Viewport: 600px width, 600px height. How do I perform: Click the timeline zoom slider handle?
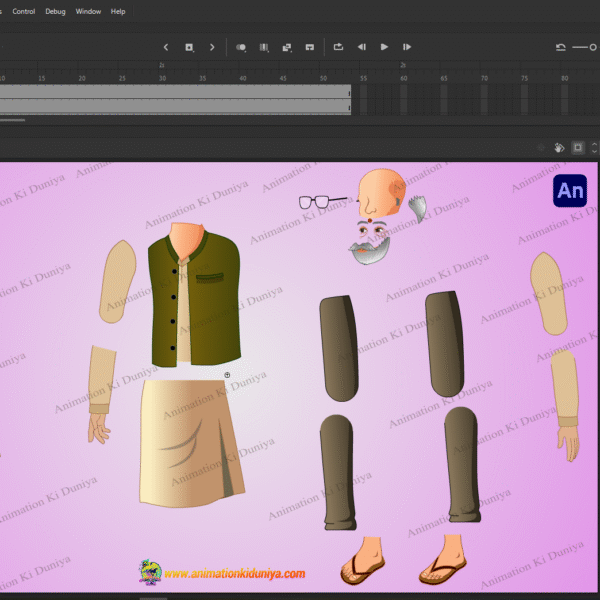coord(593,47)
